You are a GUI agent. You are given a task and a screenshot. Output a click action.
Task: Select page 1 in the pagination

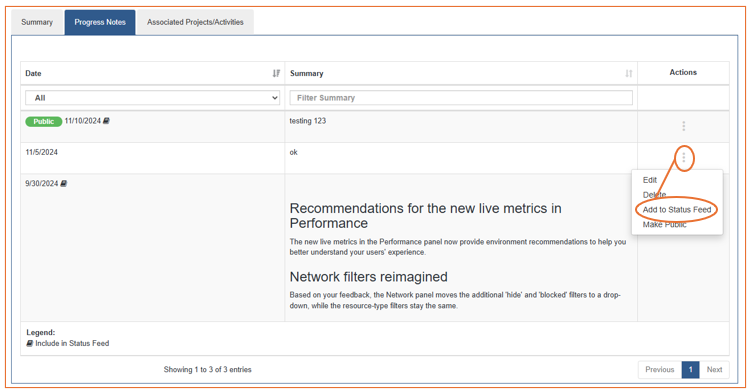[690, 369]
